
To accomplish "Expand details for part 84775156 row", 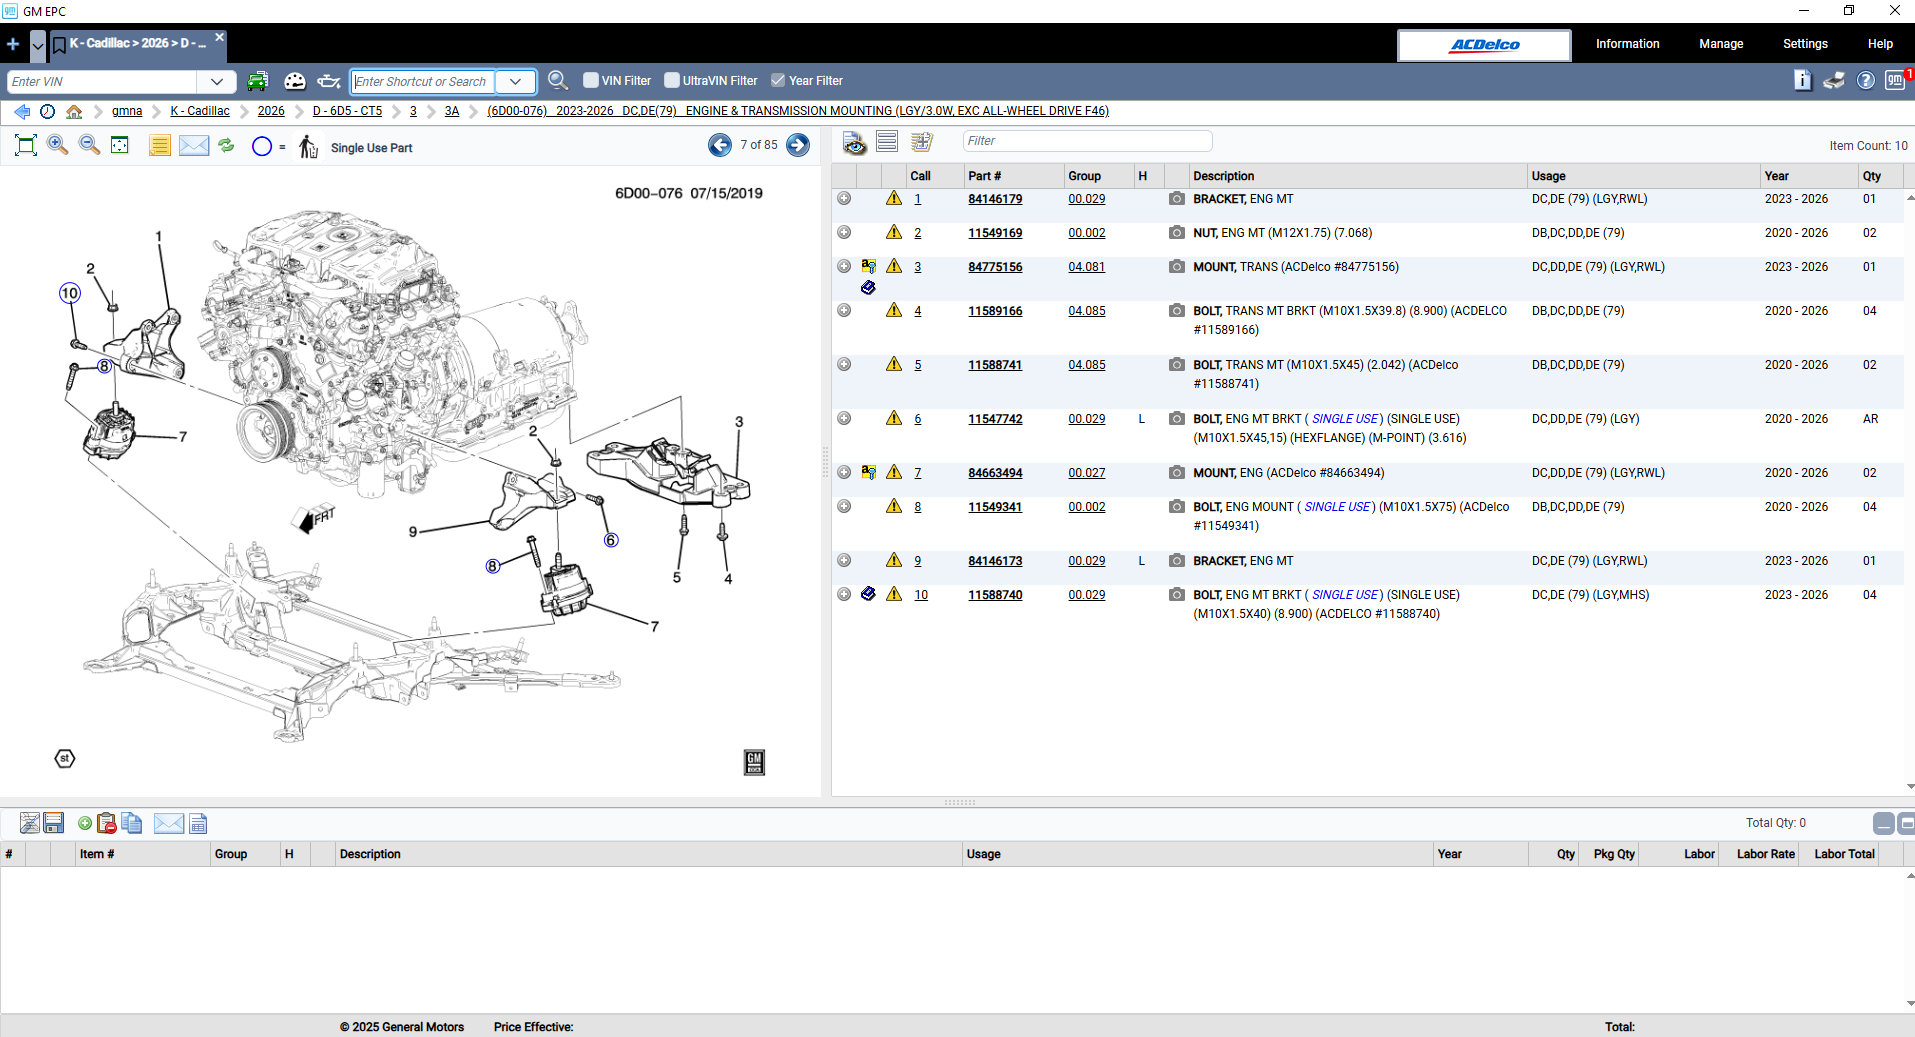I will (x=843, y=266).
